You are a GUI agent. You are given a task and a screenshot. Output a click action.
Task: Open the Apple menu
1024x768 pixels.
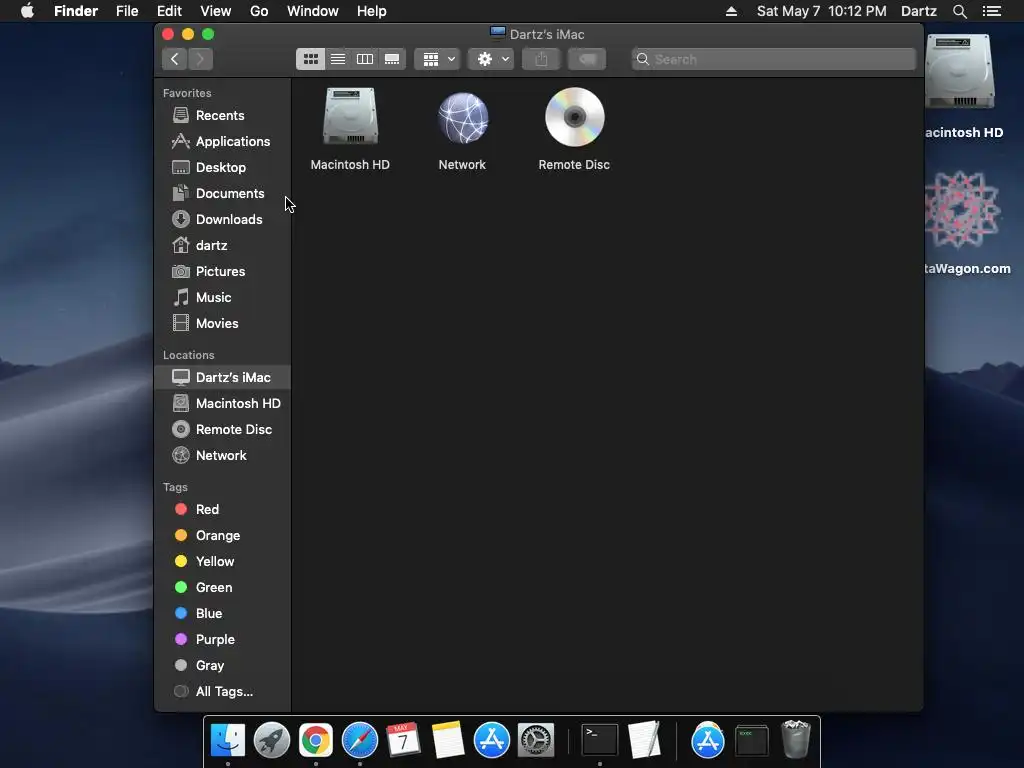click(x=27, y=11)
